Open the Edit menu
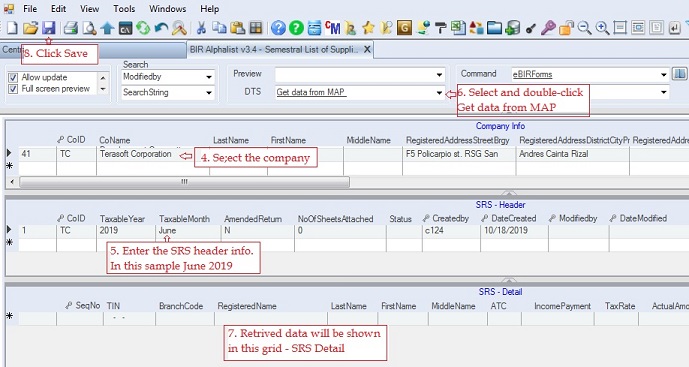Screen dimensions: 689x367 [x=58, y=9]
